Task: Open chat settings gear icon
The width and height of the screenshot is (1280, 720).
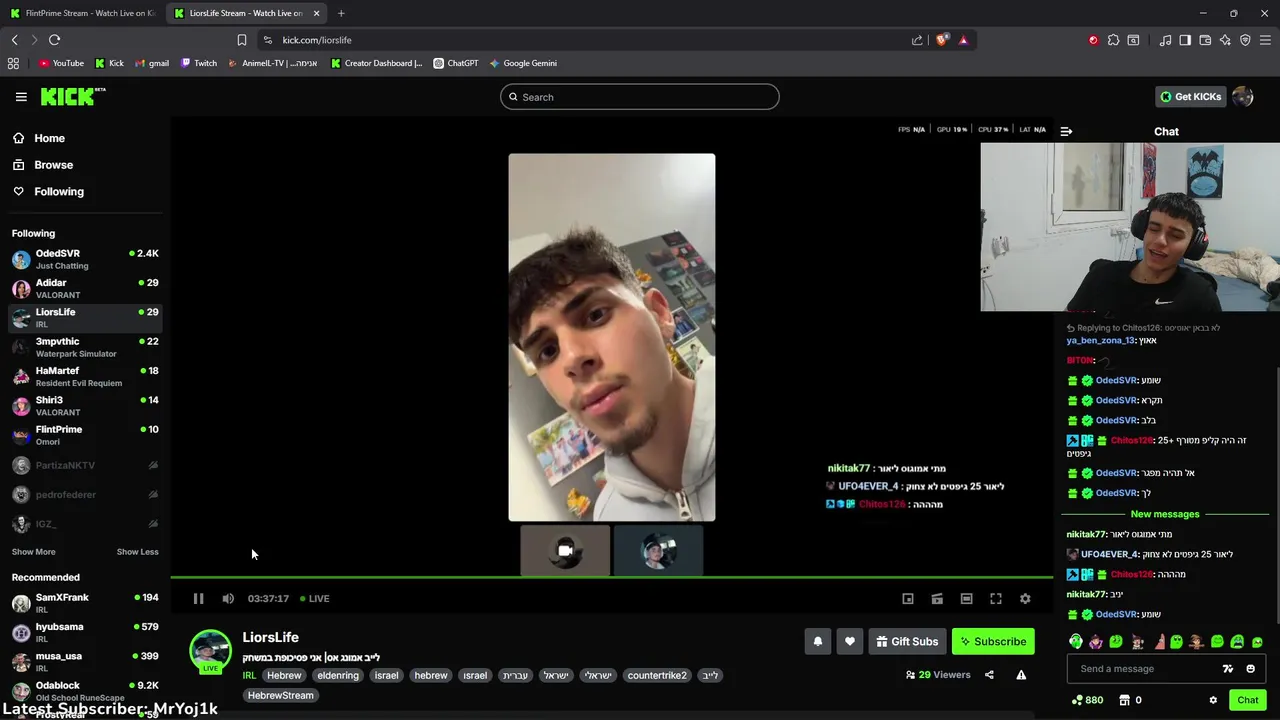Action: pos(1213,700)
